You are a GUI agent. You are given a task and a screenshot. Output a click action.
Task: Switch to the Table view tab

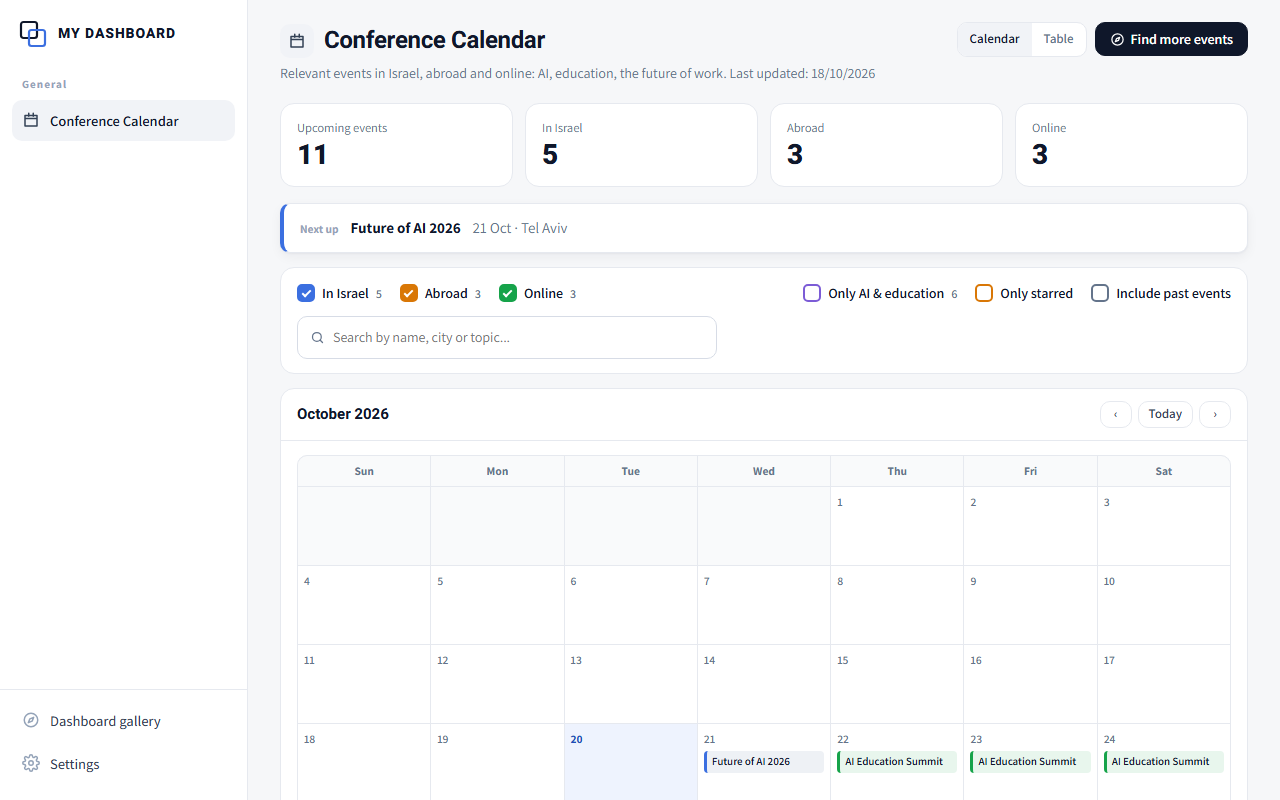1058,39
